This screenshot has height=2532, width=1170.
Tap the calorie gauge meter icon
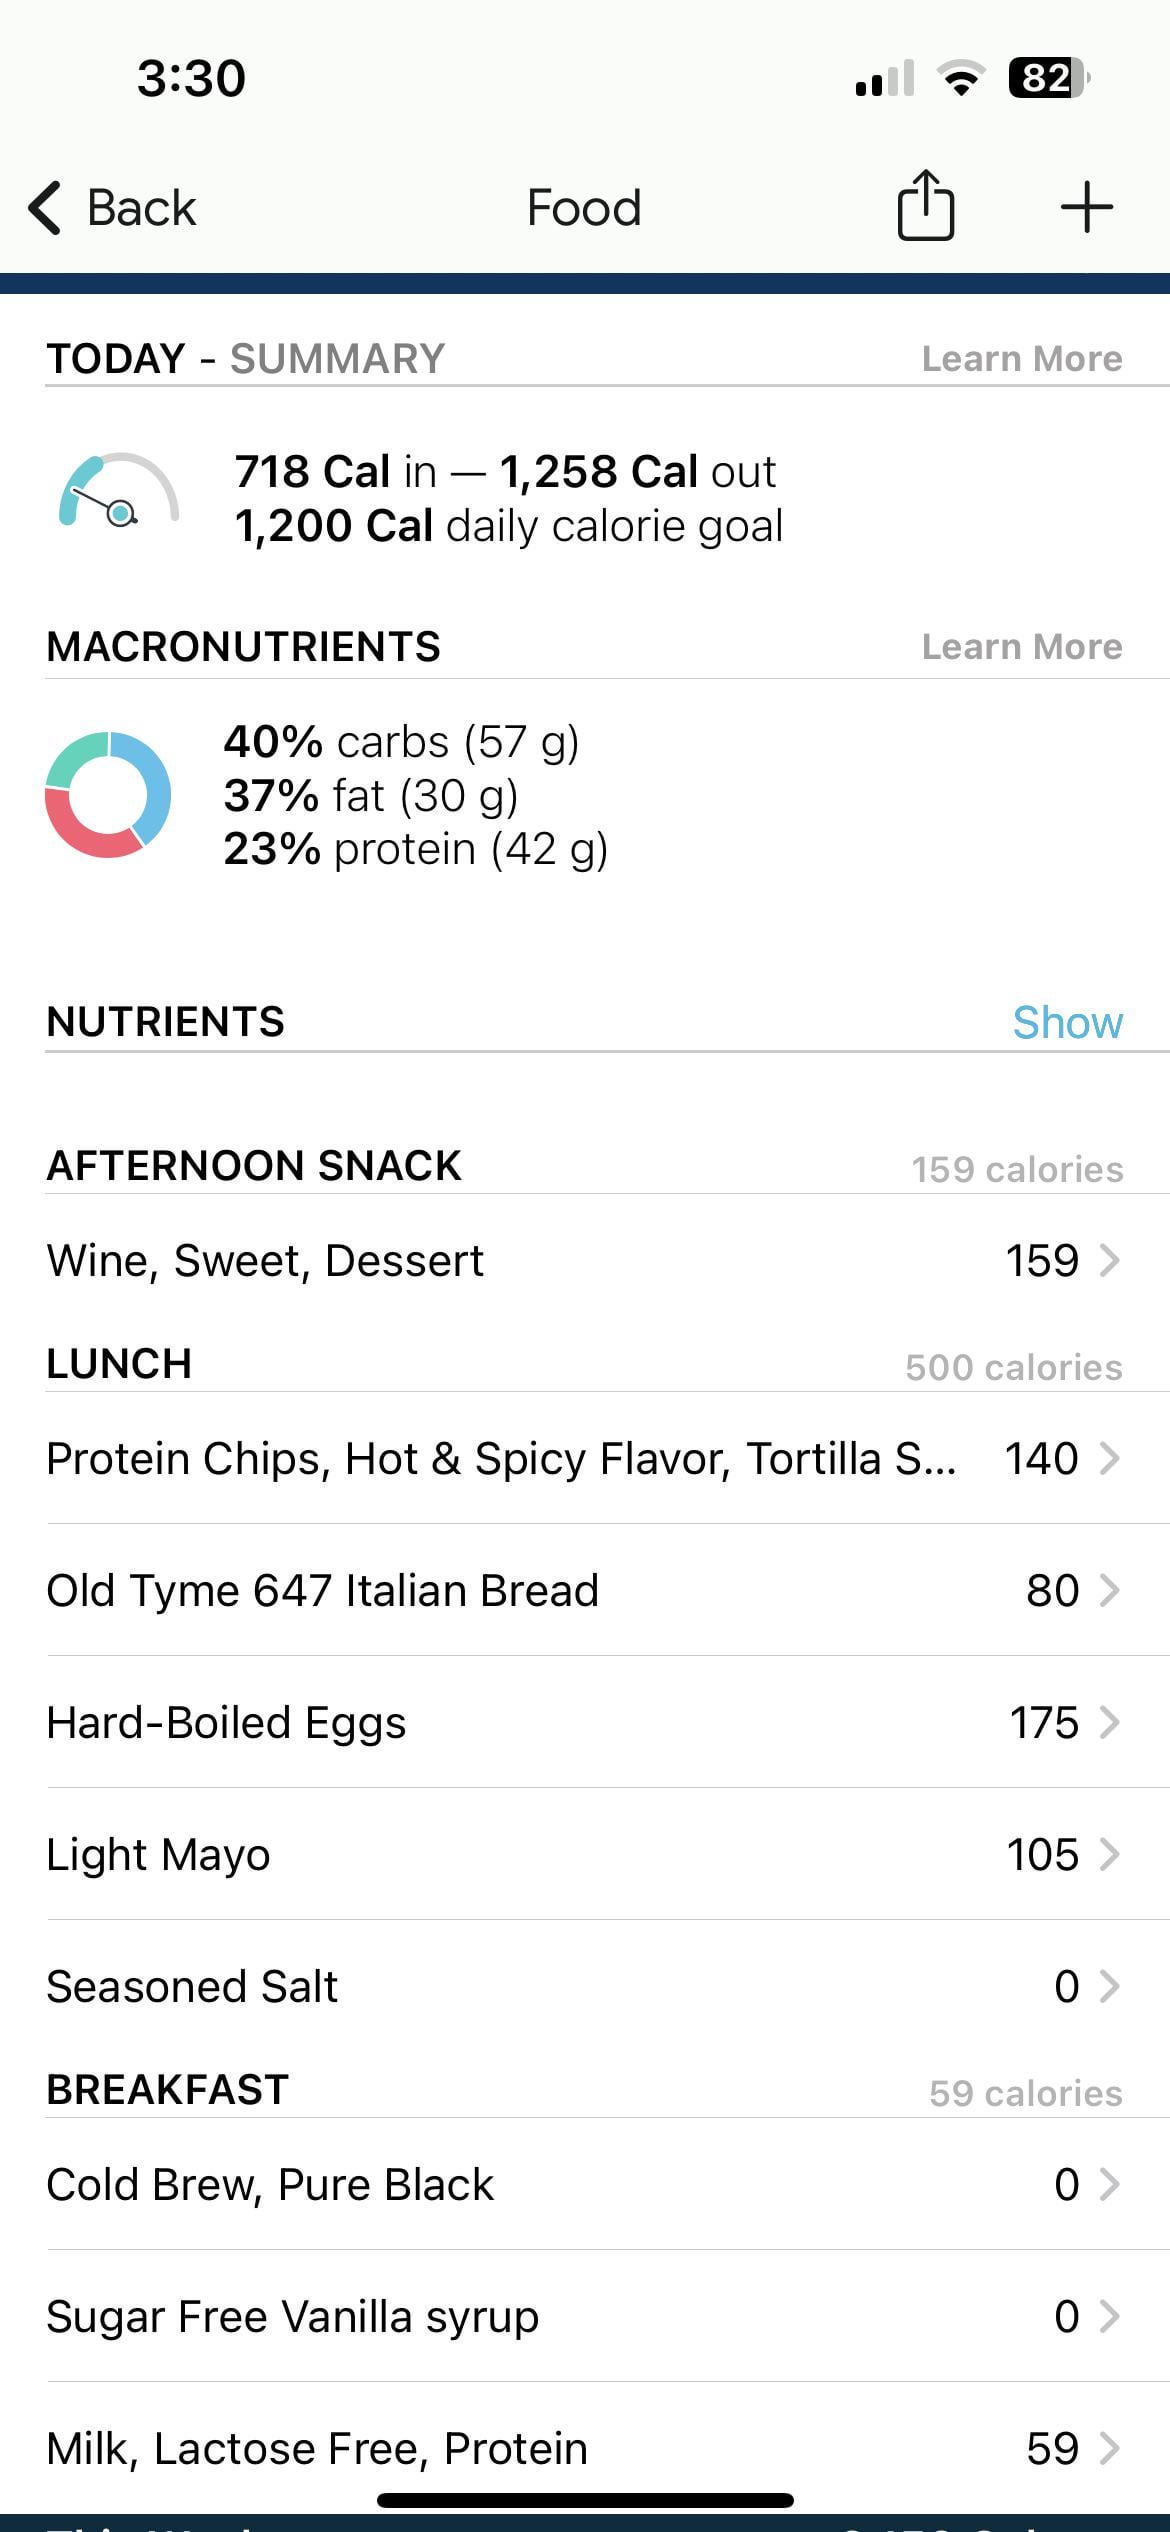pyautogui.click(x=119, y=490)
